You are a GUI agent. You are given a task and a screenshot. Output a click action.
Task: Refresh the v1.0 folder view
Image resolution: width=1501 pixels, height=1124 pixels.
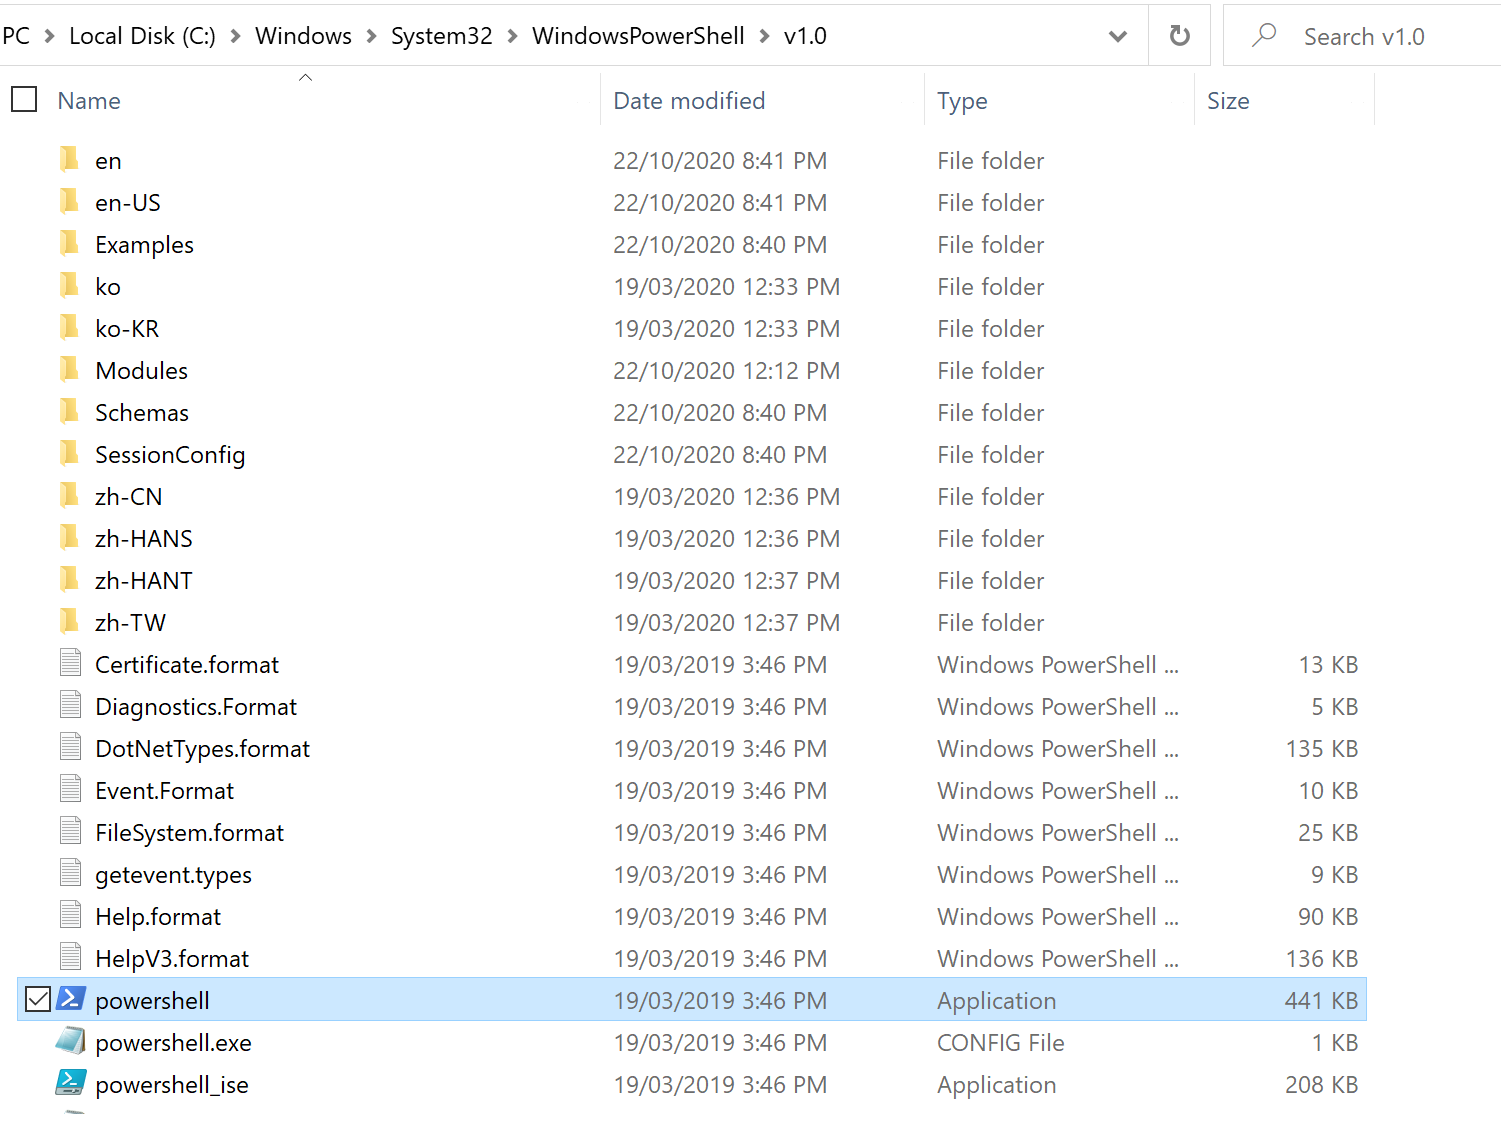click(1180, 36)
